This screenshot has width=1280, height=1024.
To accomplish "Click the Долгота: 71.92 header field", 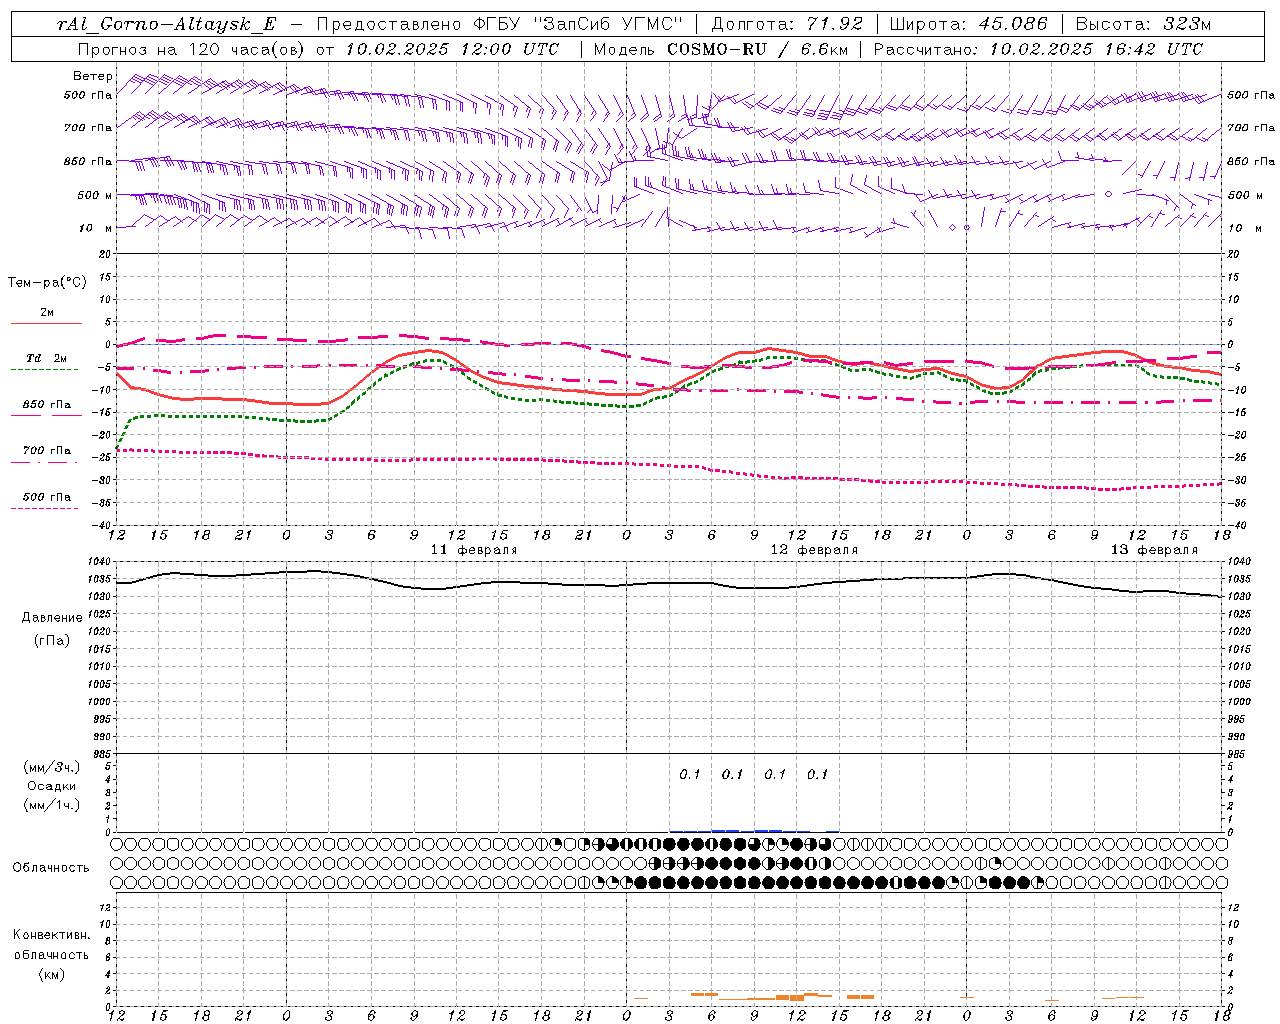I will point(786,24).
